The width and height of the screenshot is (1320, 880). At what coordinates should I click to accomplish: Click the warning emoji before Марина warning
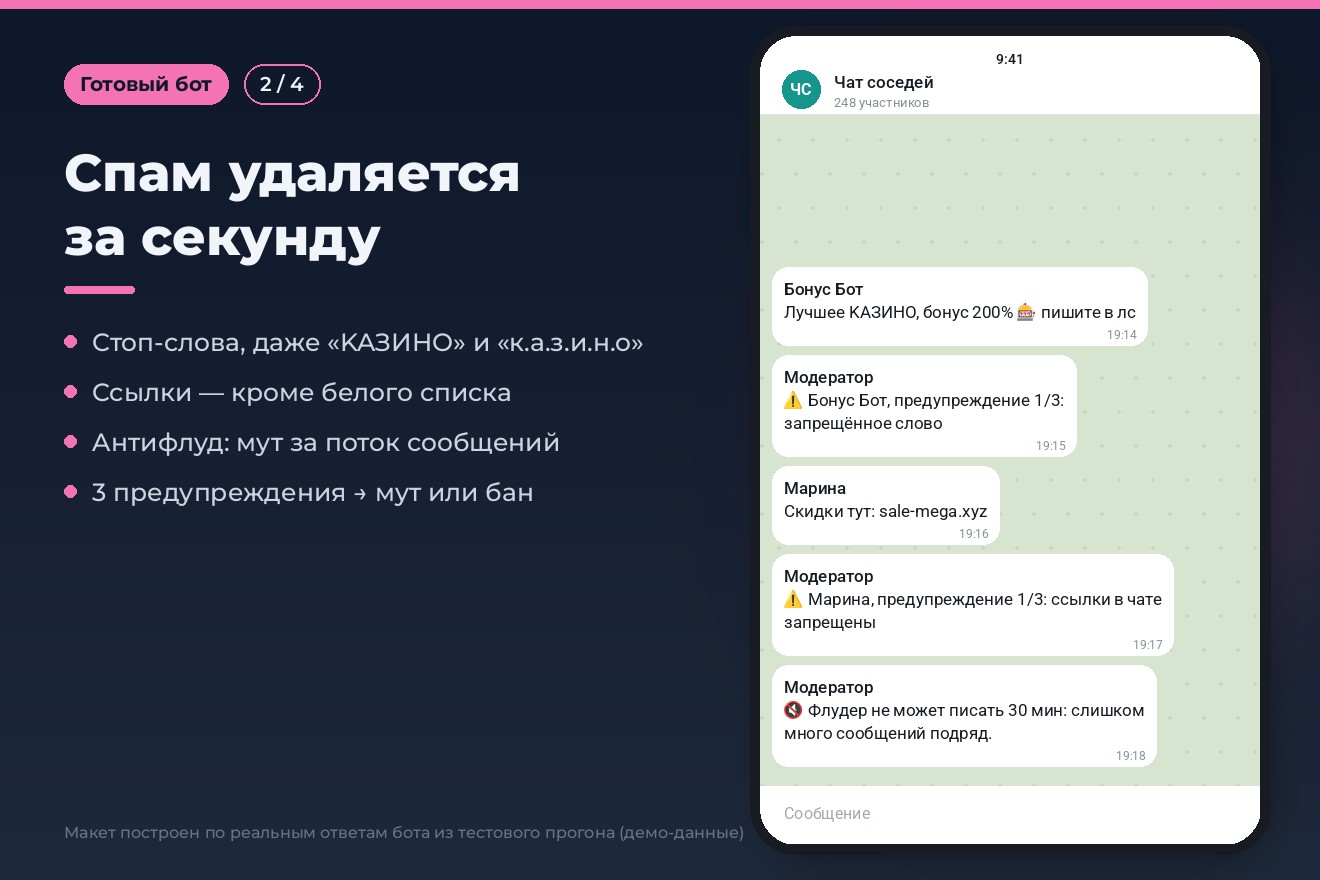793,599
